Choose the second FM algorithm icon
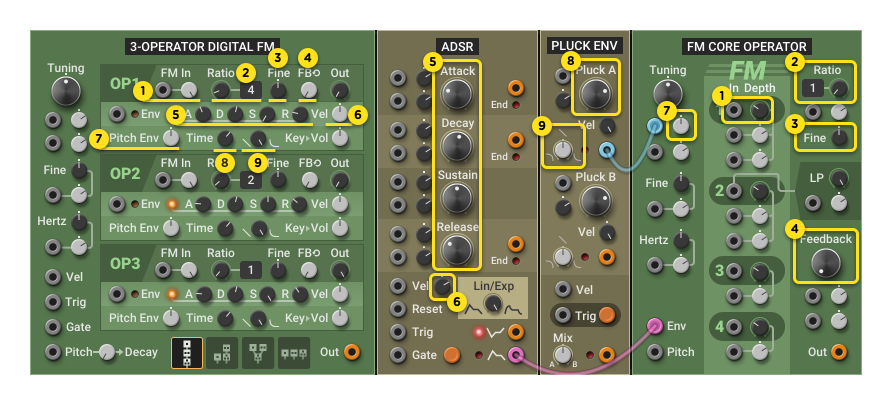Image resolution: width=892 pixels, height=404 pixels. 222,352
